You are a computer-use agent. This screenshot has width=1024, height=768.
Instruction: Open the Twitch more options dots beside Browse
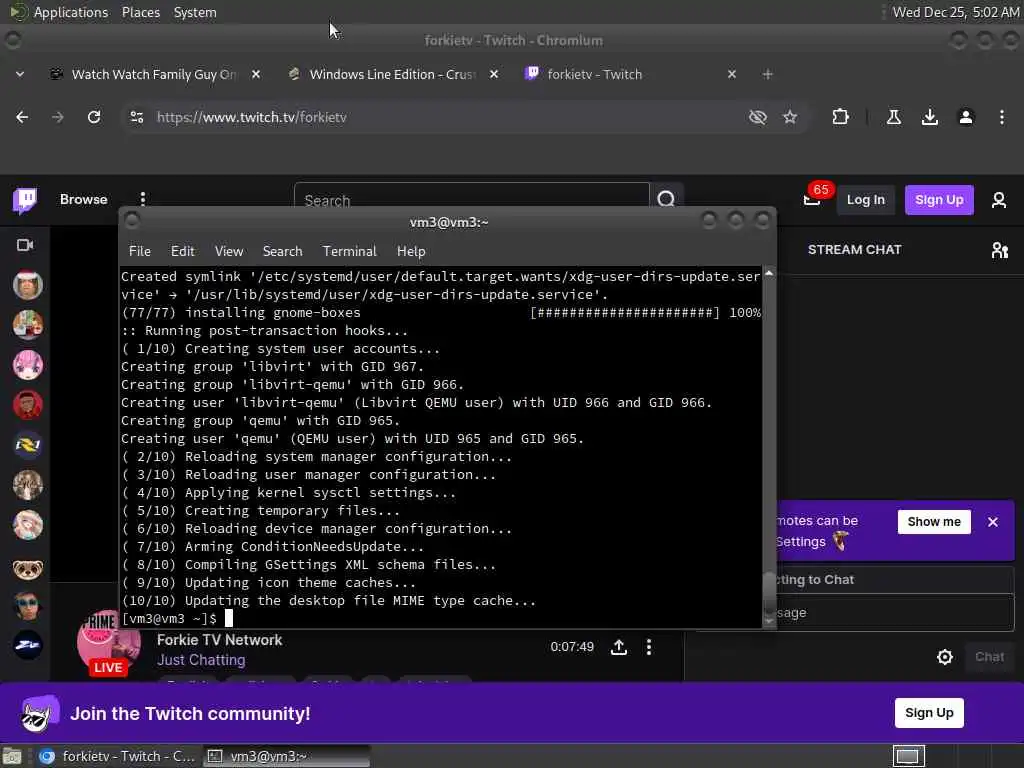point(143,199)
